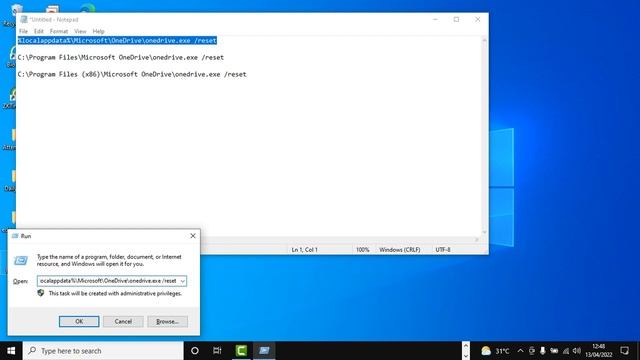
Task: Open the View menu in Notepad
Action: coord(80,31)
